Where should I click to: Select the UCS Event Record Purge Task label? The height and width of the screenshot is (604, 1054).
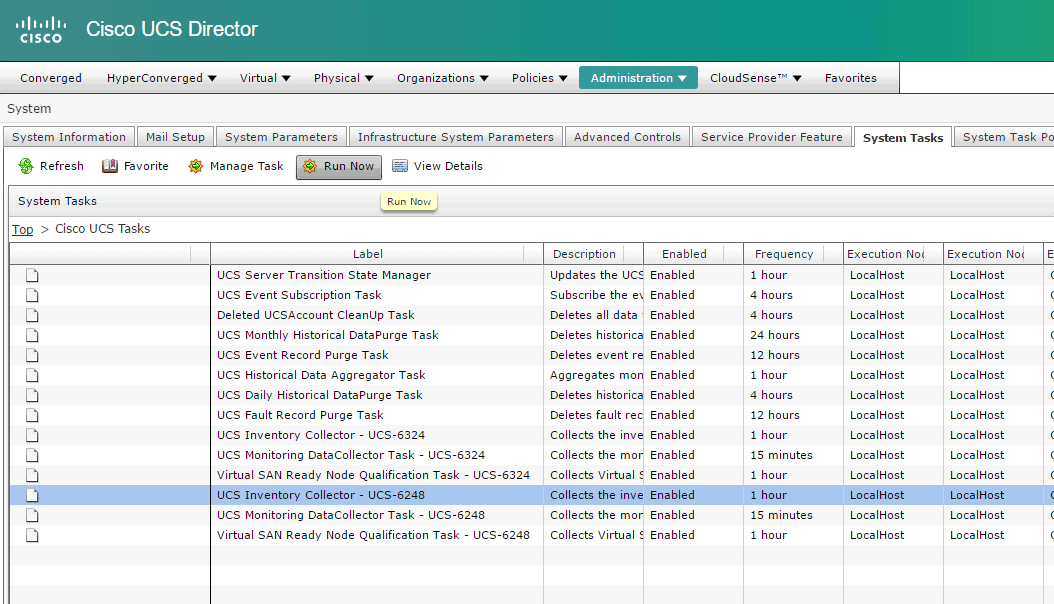302,355
